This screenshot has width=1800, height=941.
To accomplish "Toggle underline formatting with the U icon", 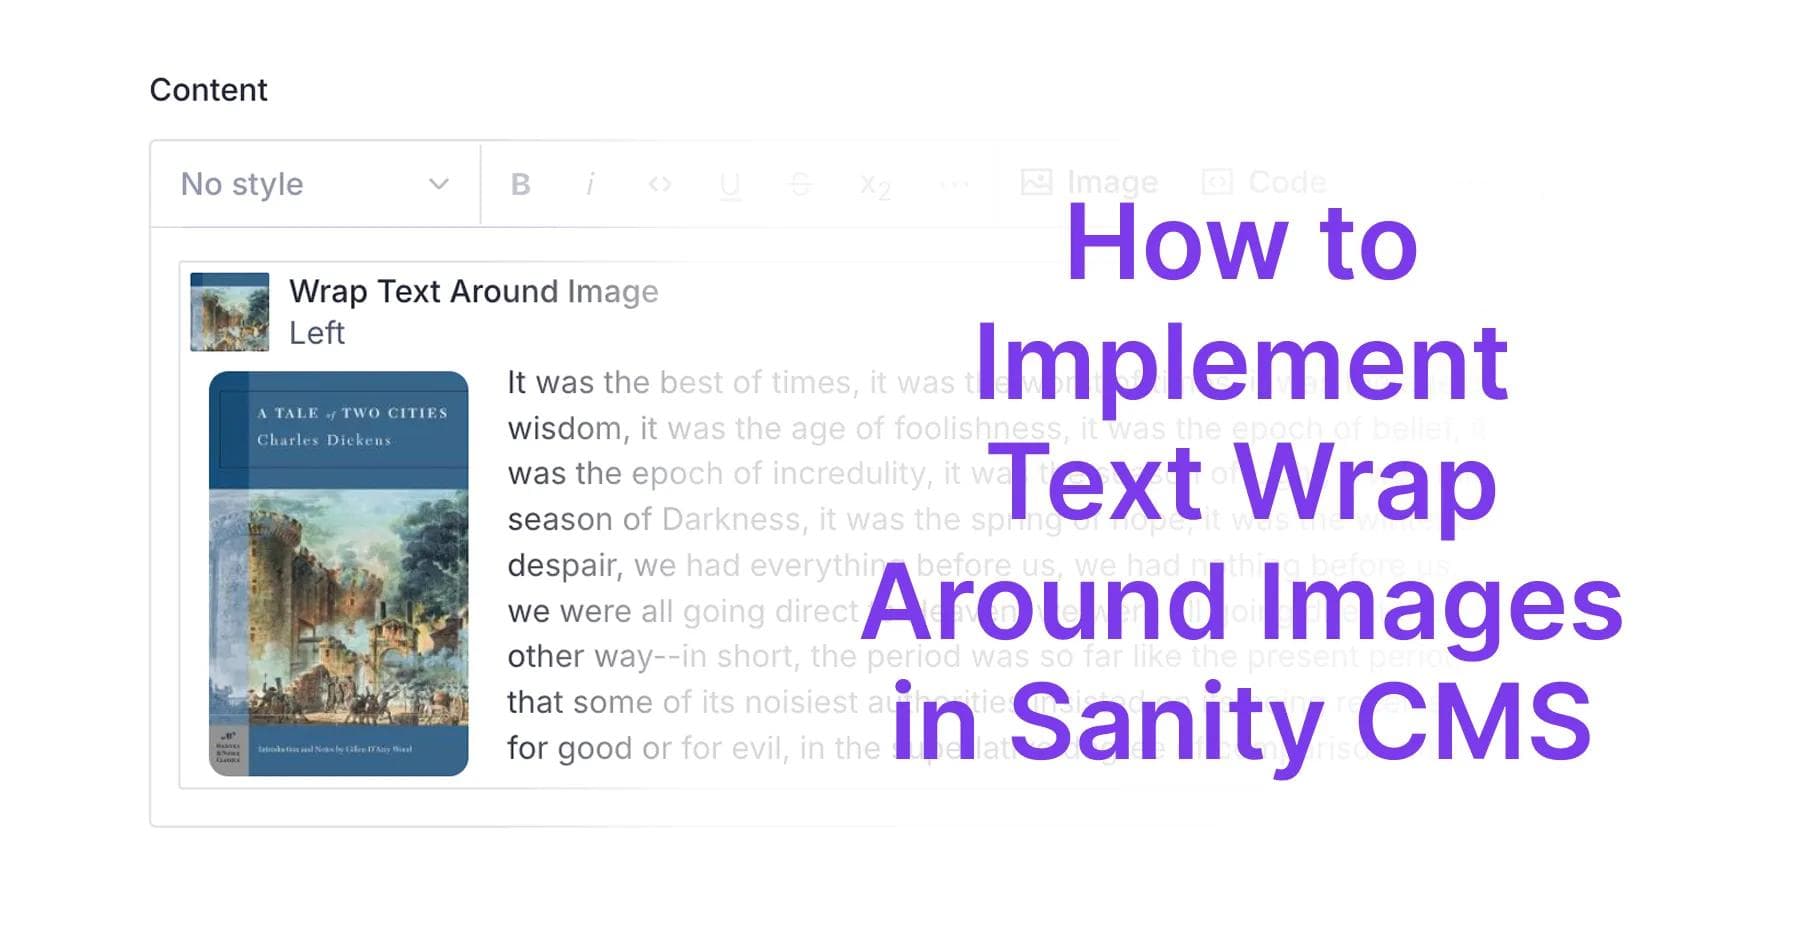I will click(731, 184).
